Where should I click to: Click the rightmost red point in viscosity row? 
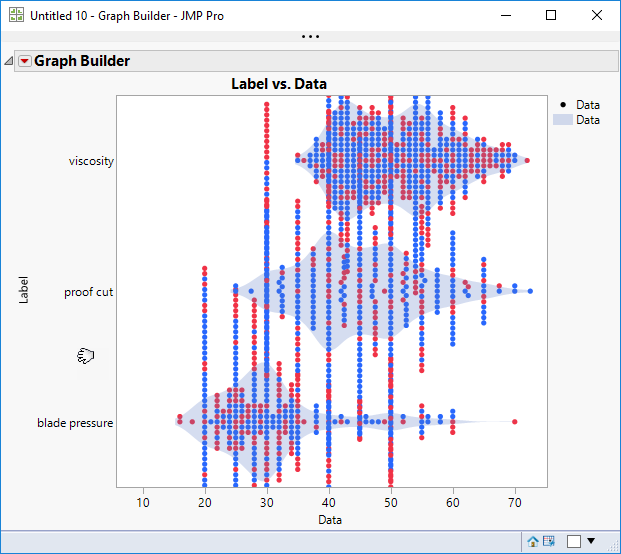pos(527,160)
